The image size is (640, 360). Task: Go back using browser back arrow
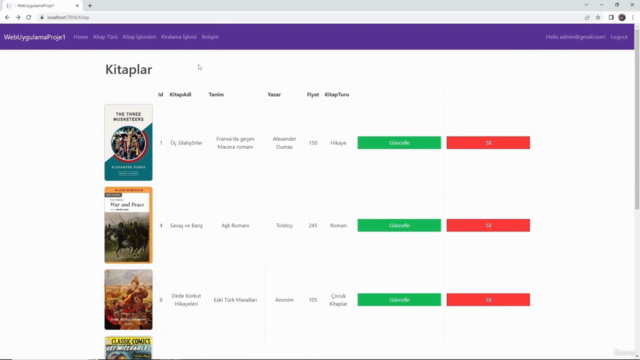[7, 17]
